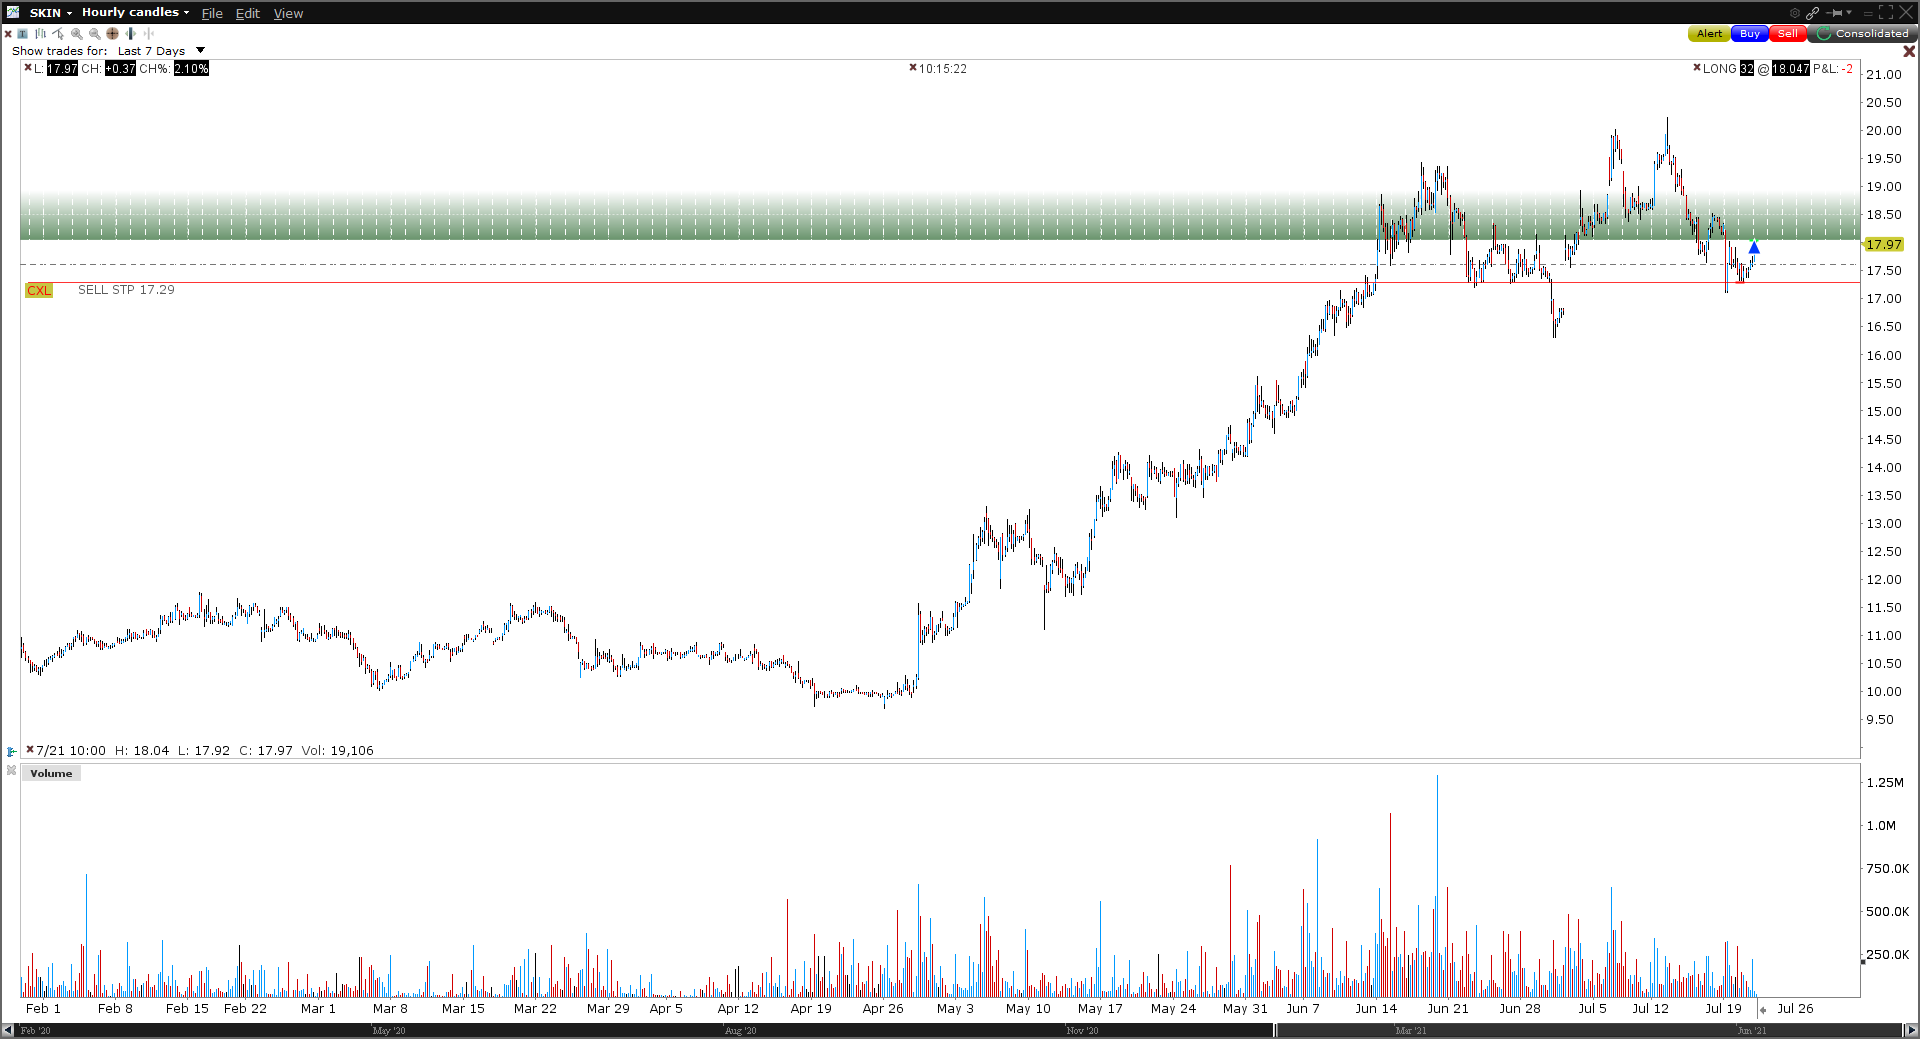The image size is (1920, 1039).
Task: Click the vertical bar with arrows icon
Action: (x=130, y=33)
